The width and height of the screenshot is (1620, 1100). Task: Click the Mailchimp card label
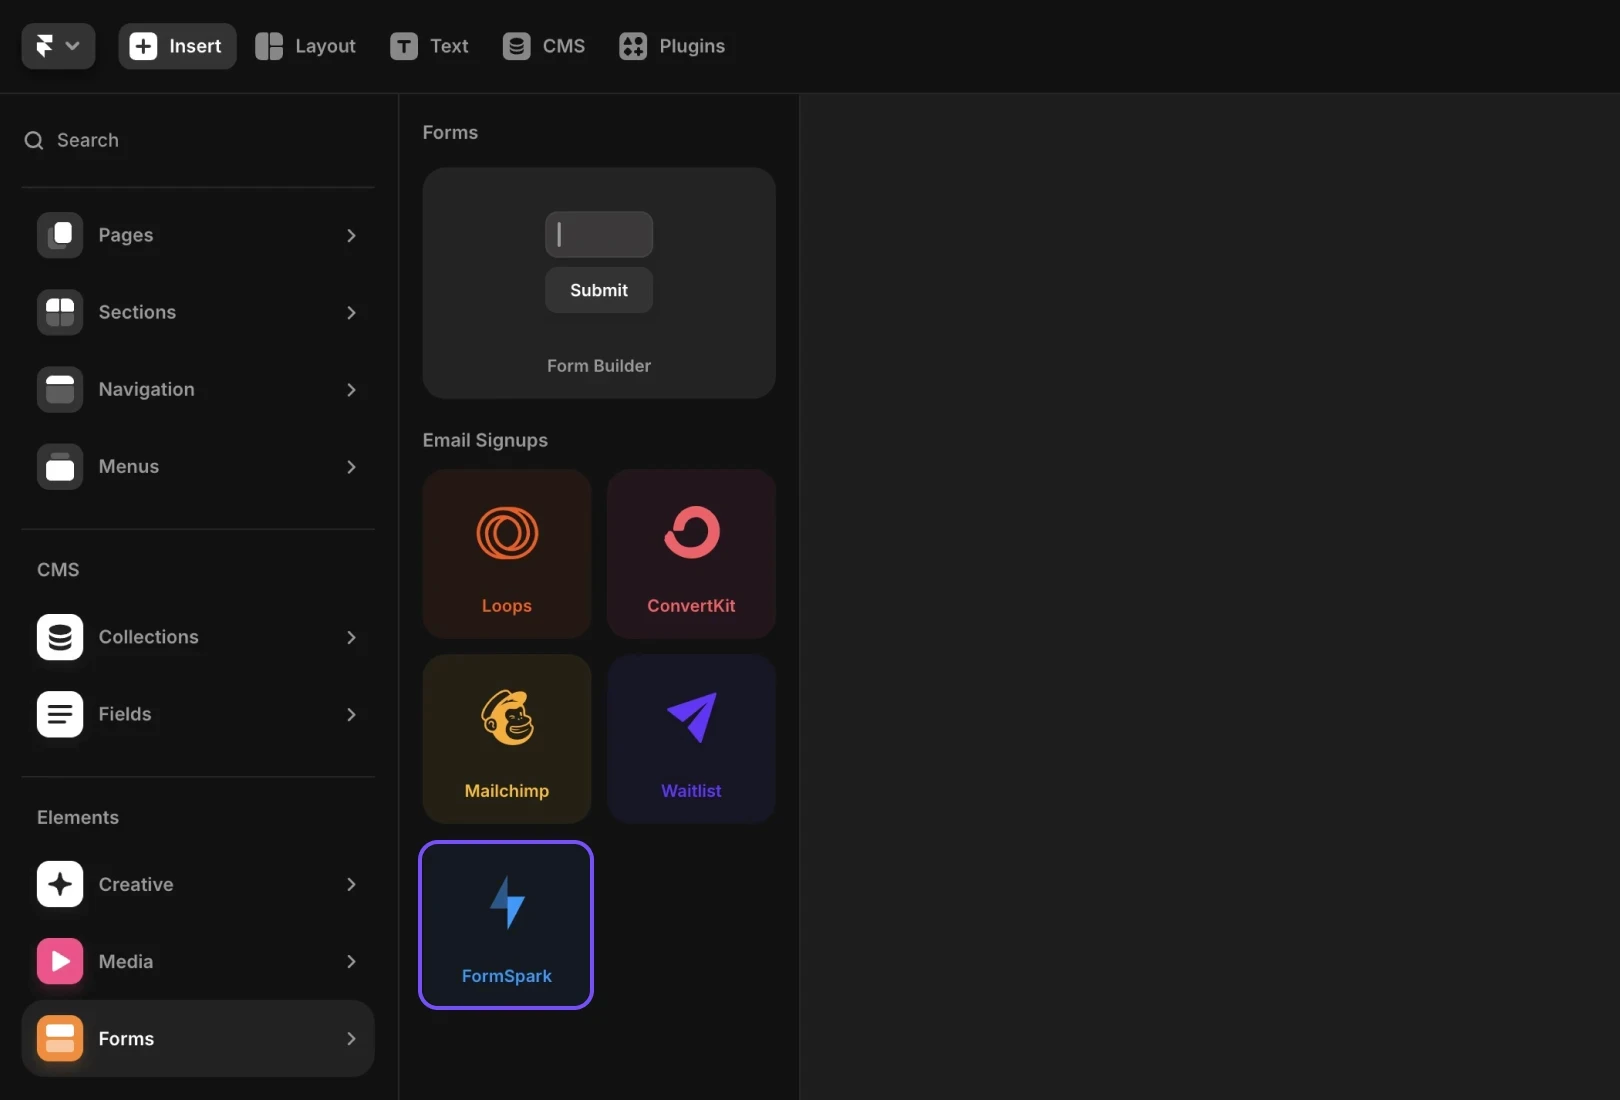[507, 791]
